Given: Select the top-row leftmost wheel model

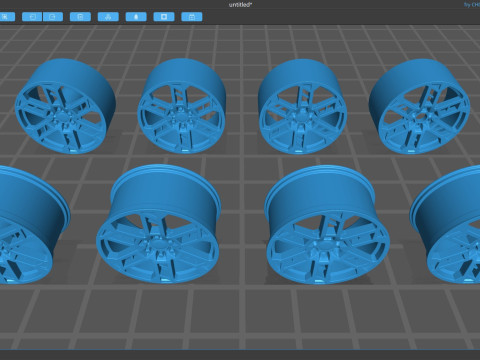Looking at the screenshot, I should click(x=65, y=106).
